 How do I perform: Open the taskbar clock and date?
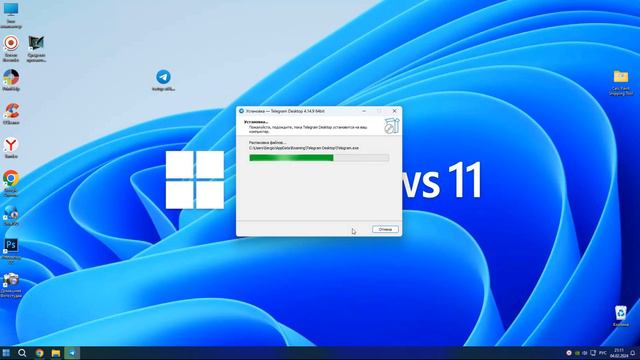coord(619,353)
